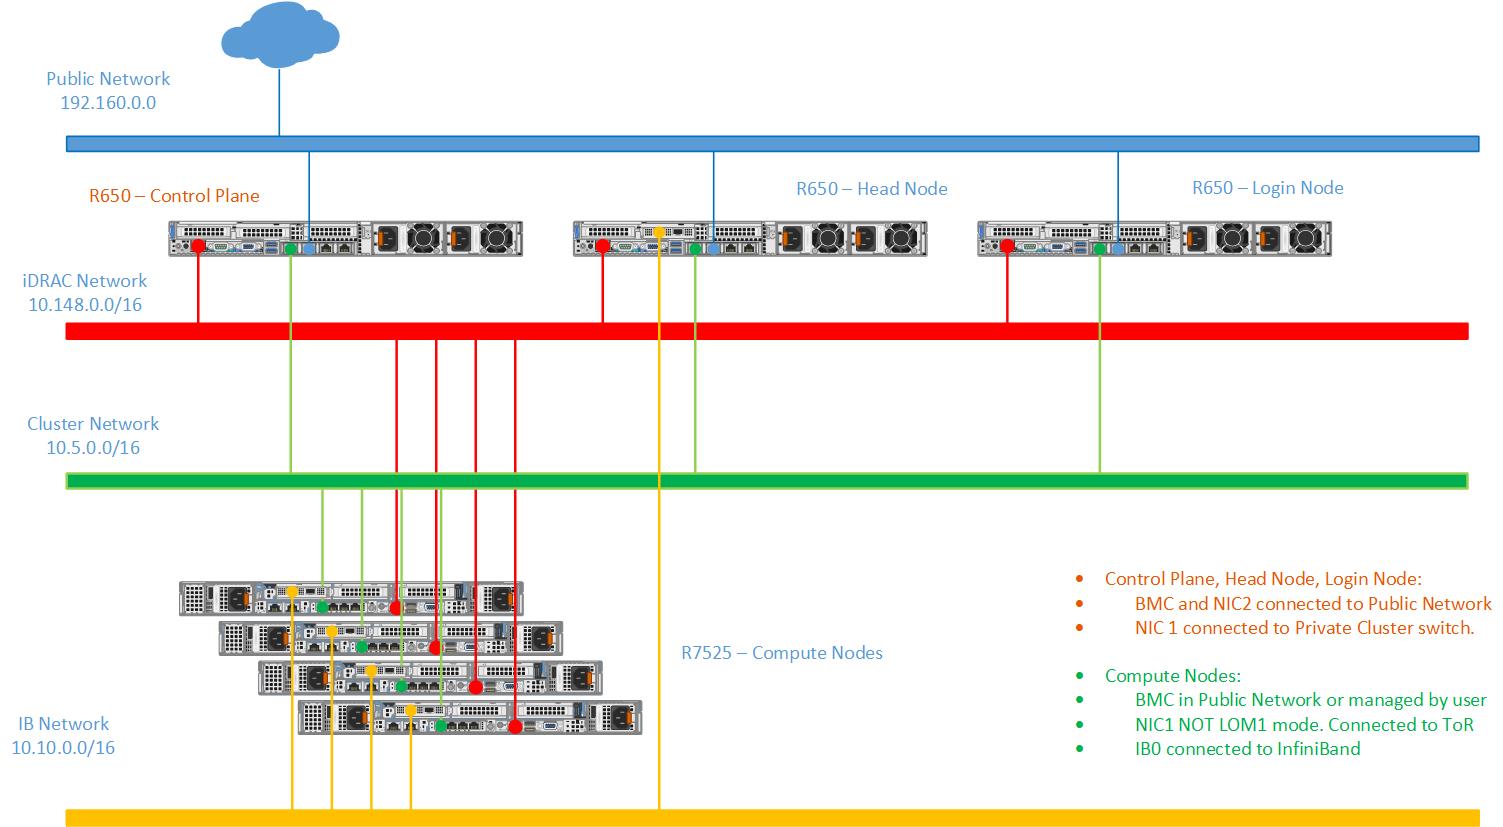Select the Public Network 192.160.0.0 label
The image size is (1503, 827).
108,90
